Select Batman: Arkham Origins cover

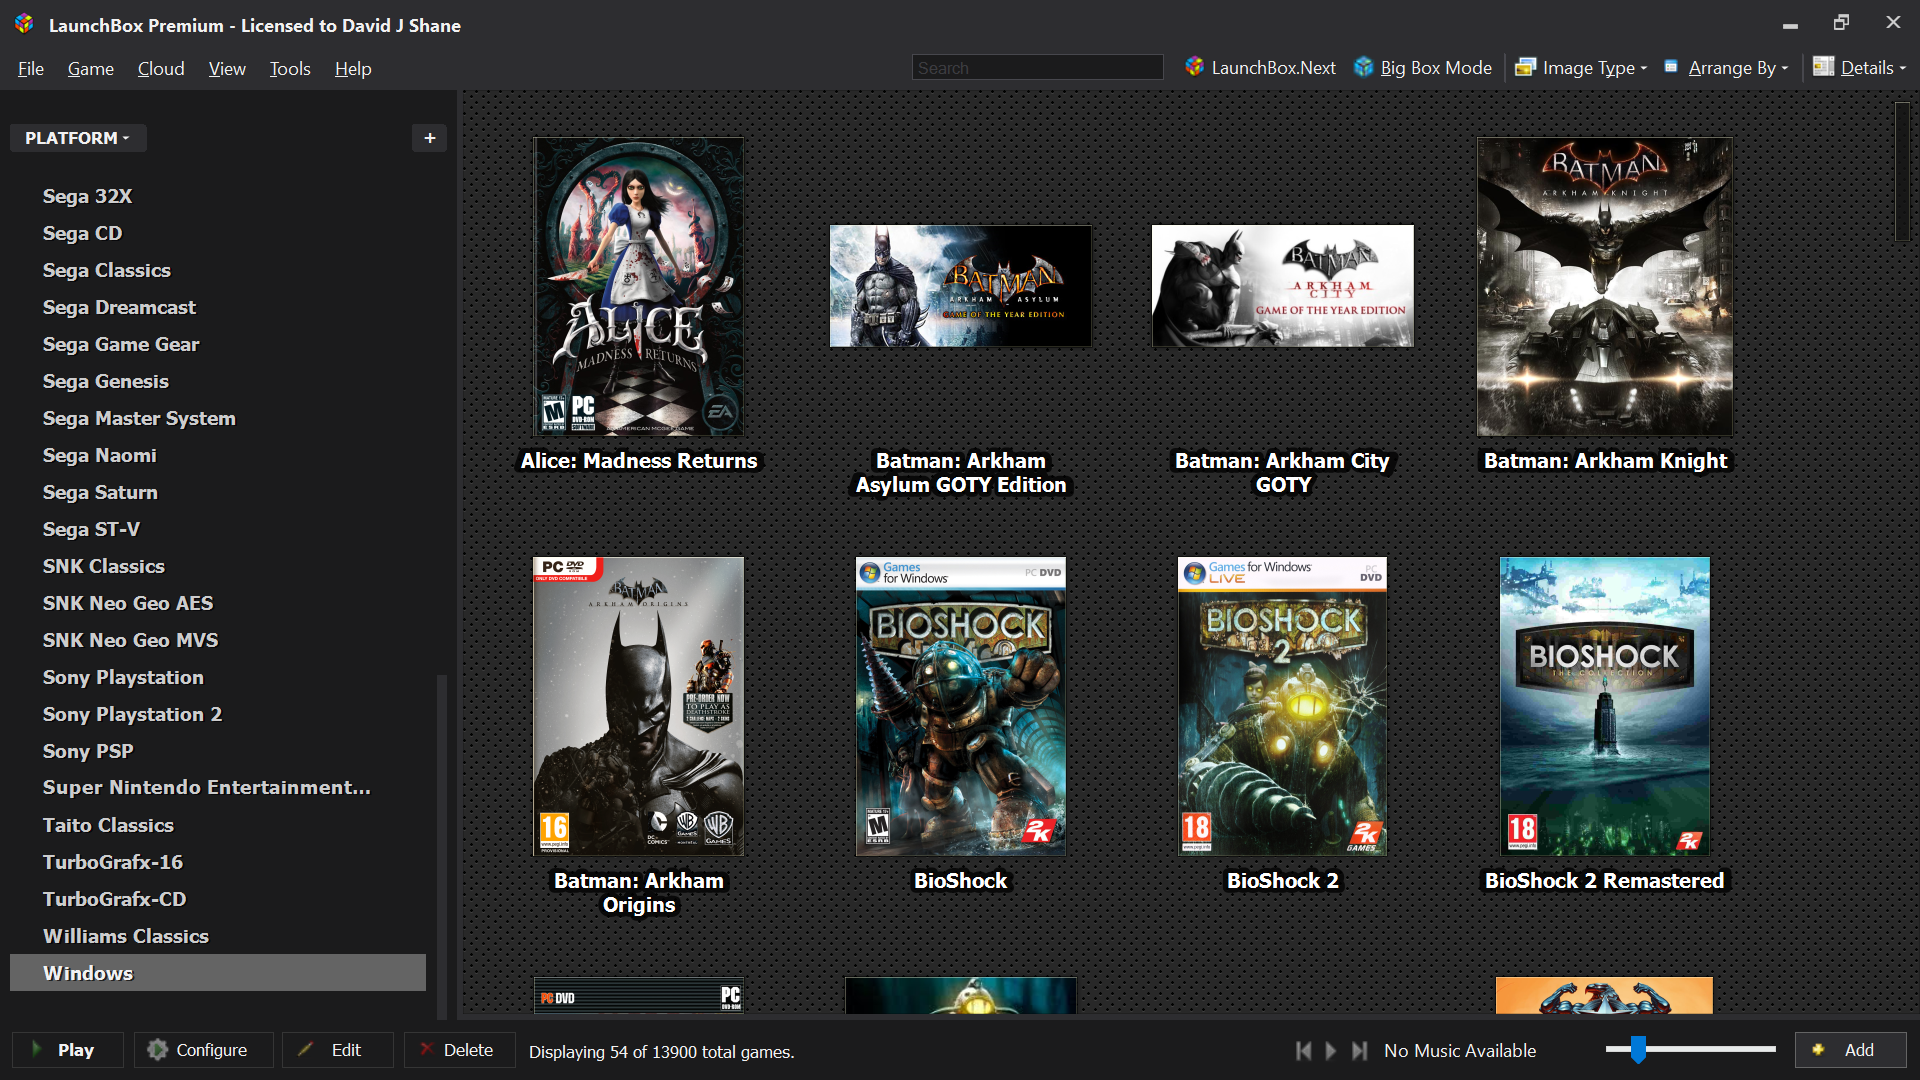pos(638,706)
